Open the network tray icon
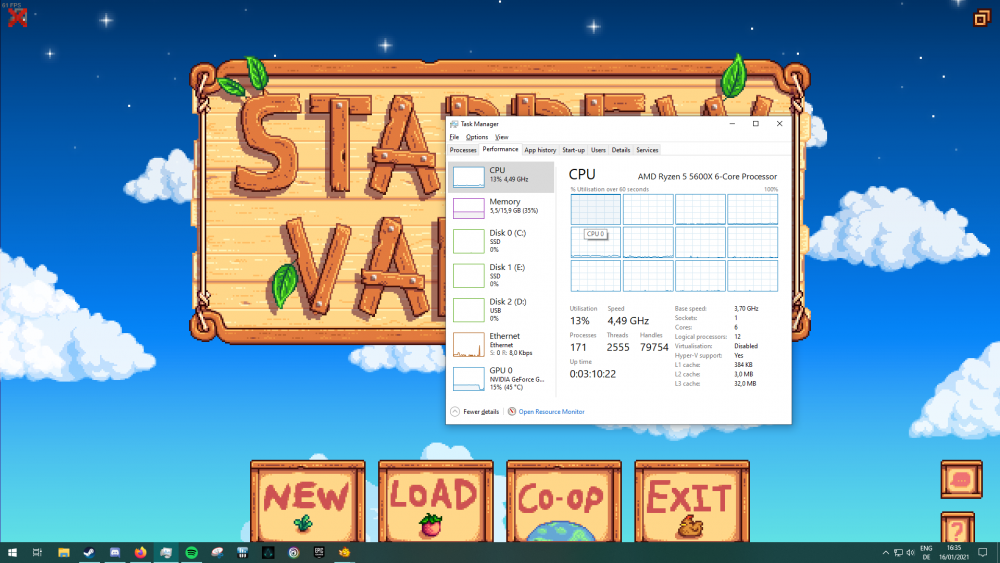Viewport: 1000px width, 563px height. coord(898,552)
